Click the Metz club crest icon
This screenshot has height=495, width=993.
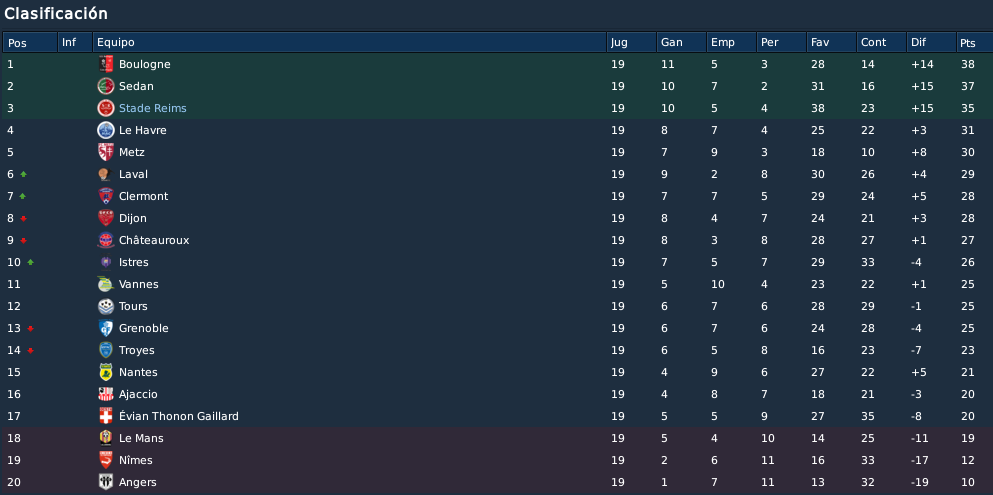(x=106, y=152)
